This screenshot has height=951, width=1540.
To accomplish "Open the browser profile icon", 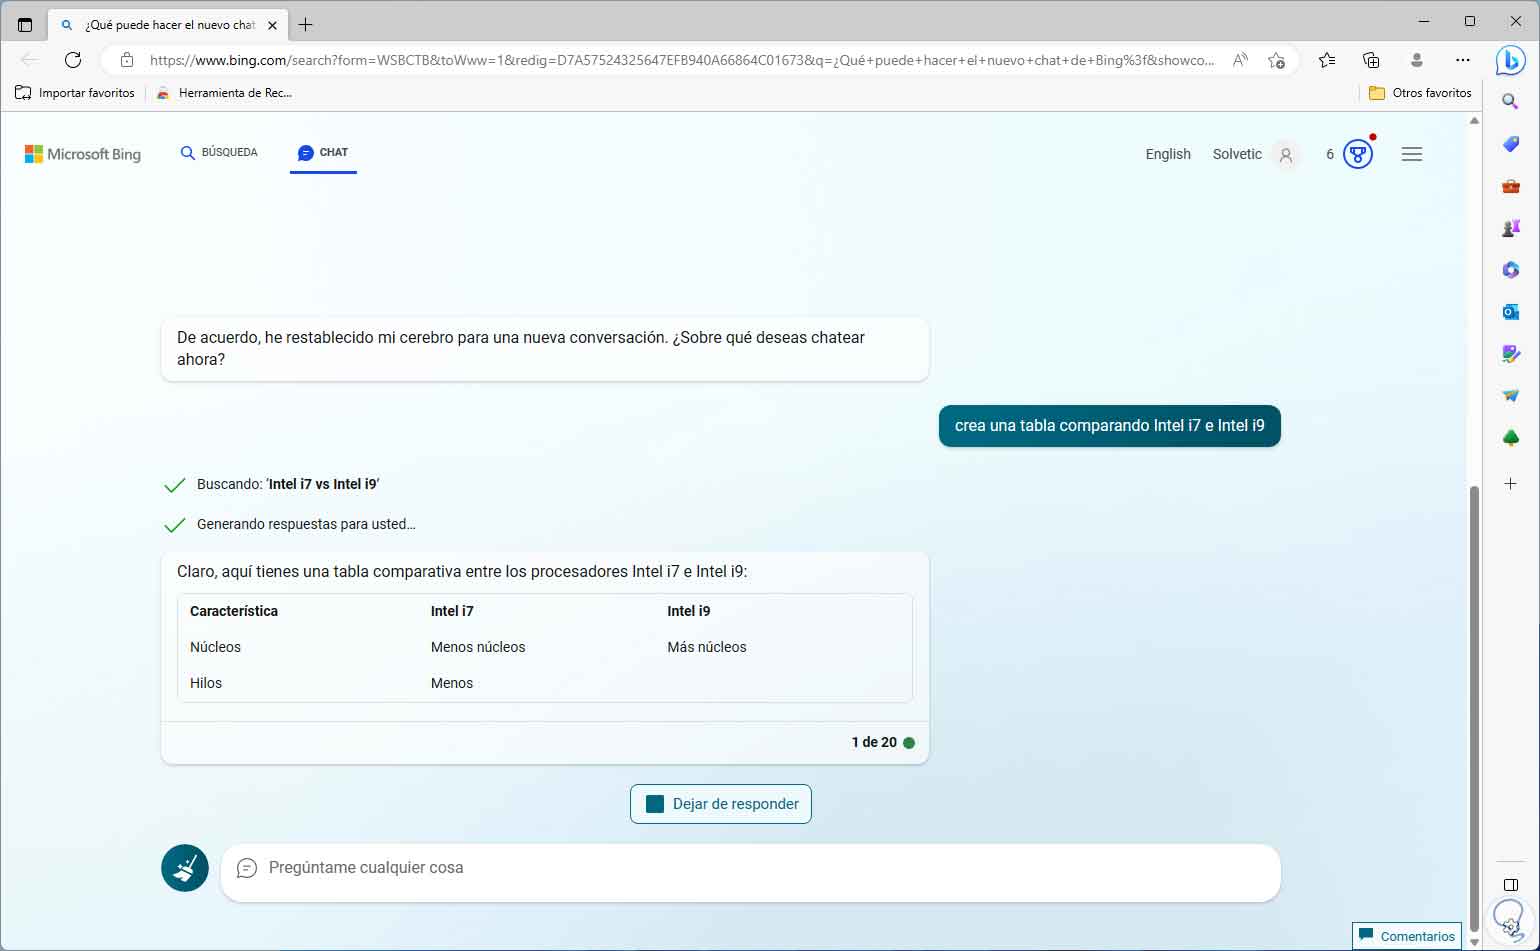I will [1417, 60].
